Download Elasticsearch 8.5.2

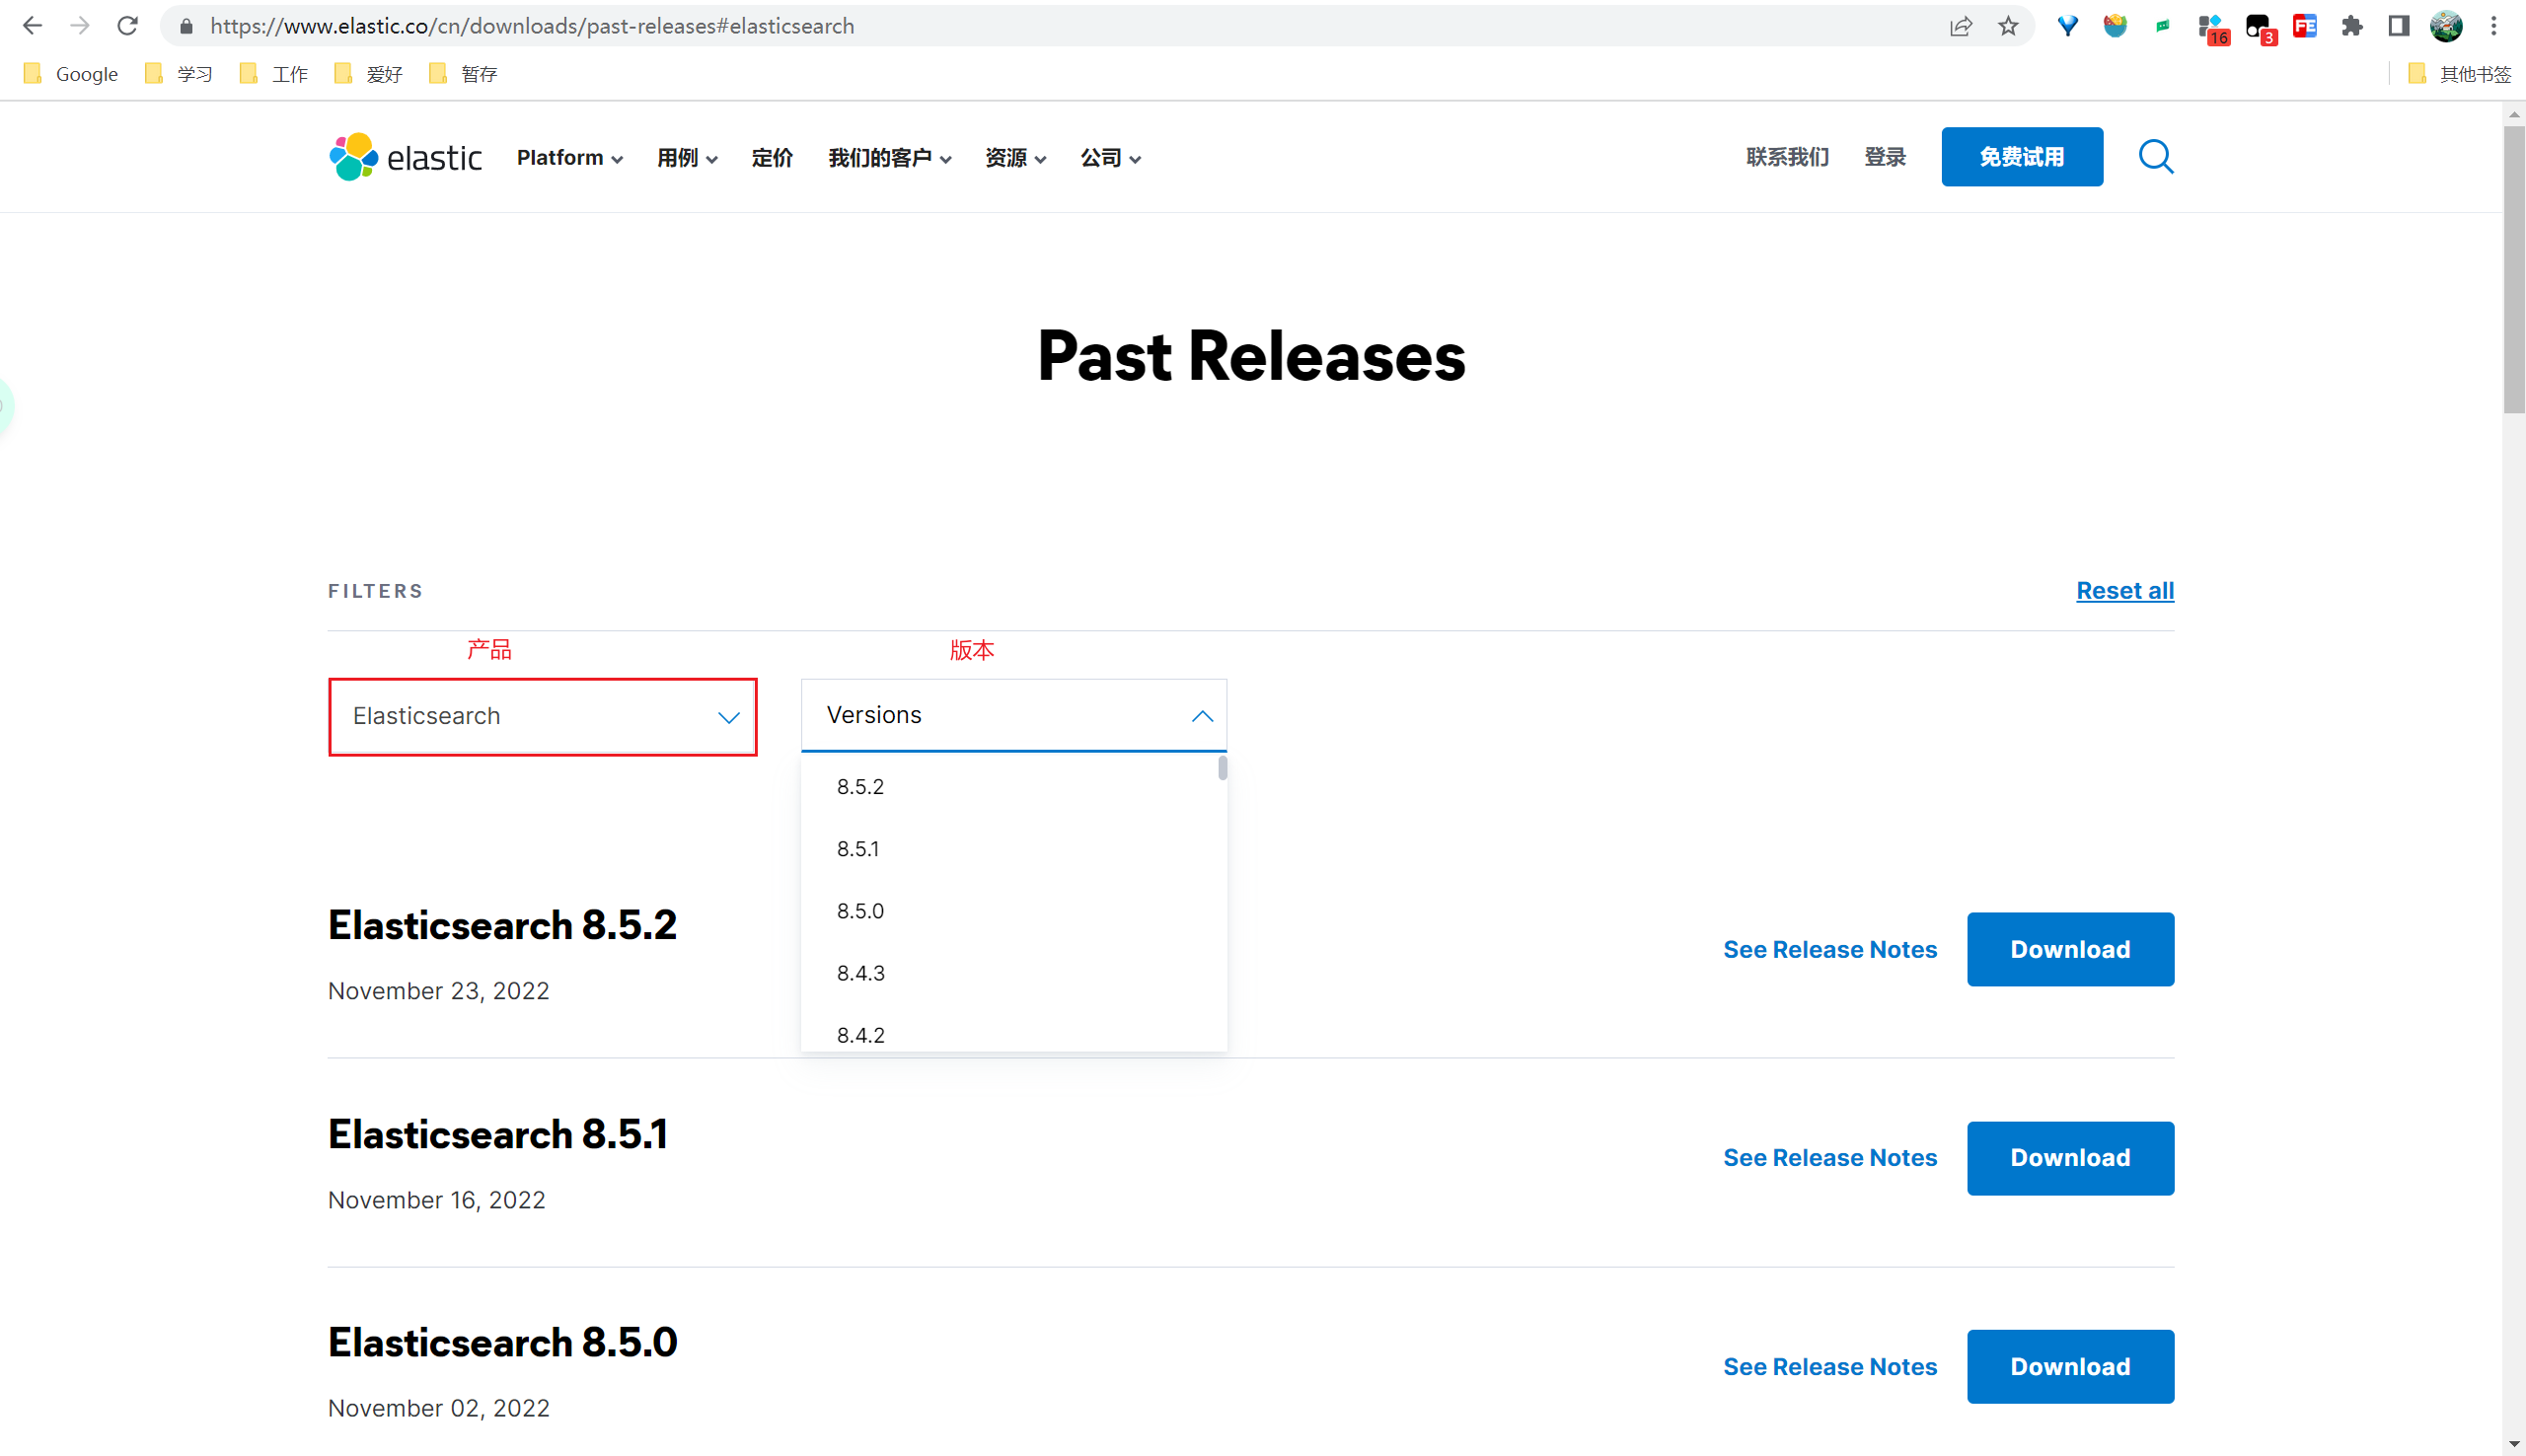point(2070,948)
